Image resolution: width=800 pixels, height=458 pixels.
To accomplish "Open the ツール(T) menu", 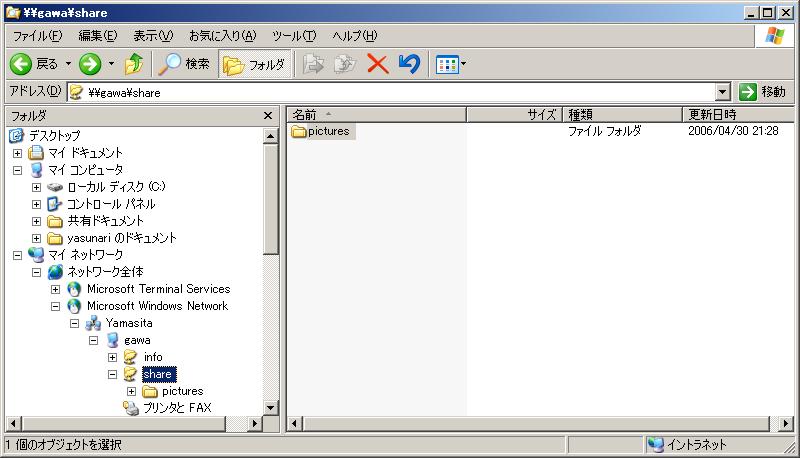I will tap(294, 36).
